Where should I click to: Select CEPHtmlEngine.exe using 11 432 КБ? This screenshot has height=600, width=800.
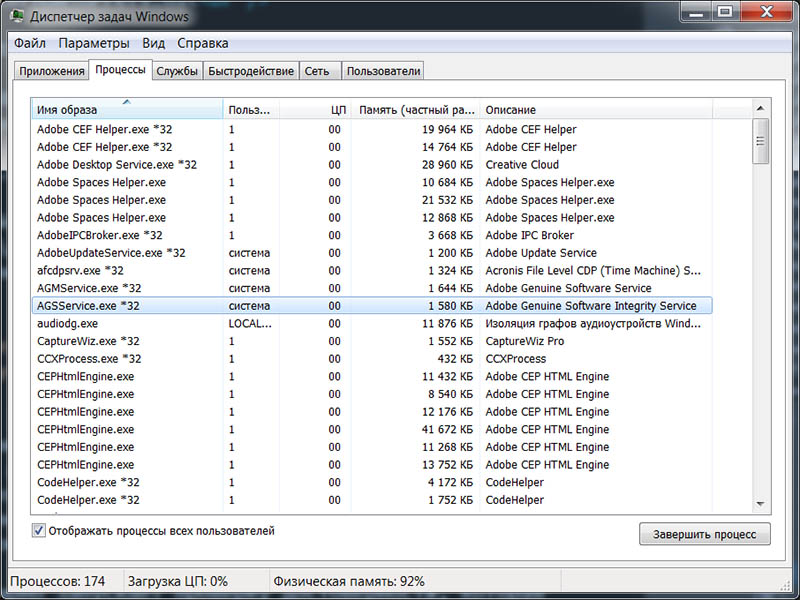[371, 377]
